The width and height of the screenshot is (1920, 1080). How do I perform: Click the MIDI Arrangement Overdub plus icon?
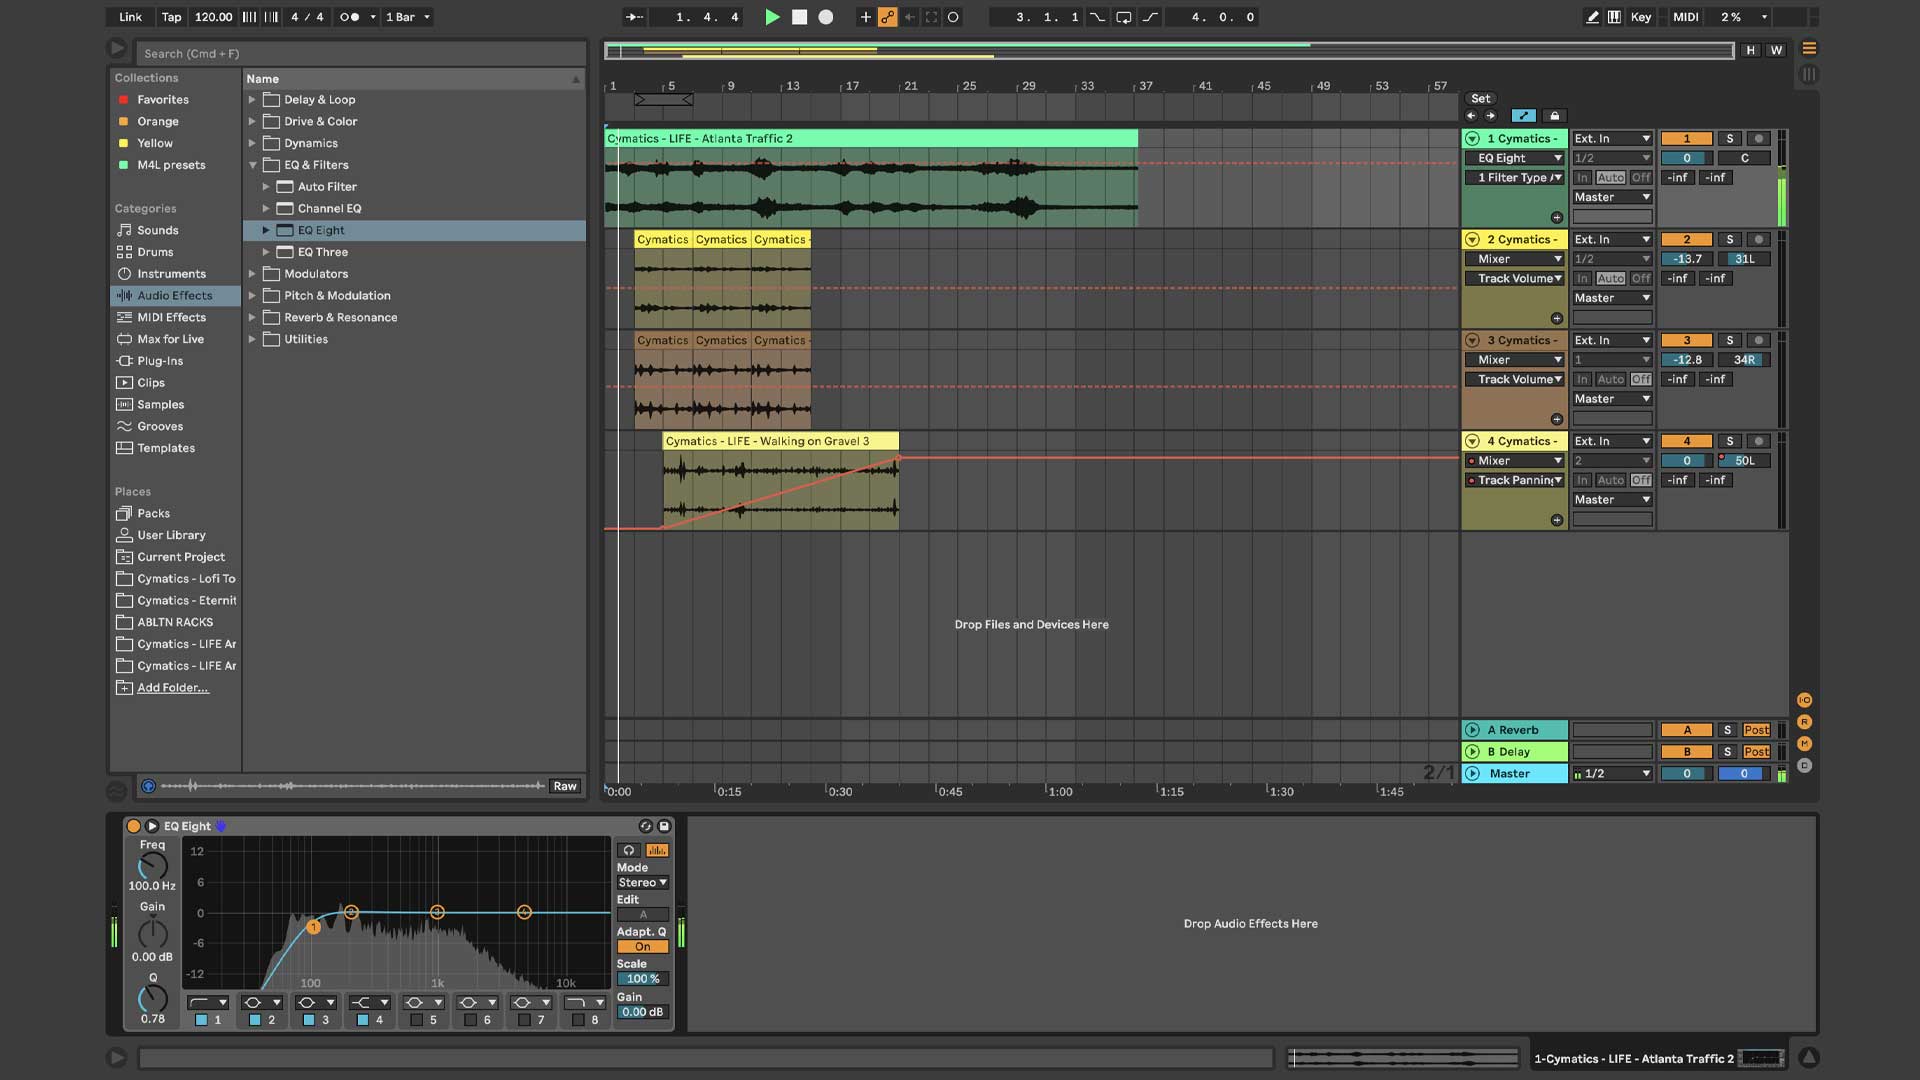coord(865,17)
